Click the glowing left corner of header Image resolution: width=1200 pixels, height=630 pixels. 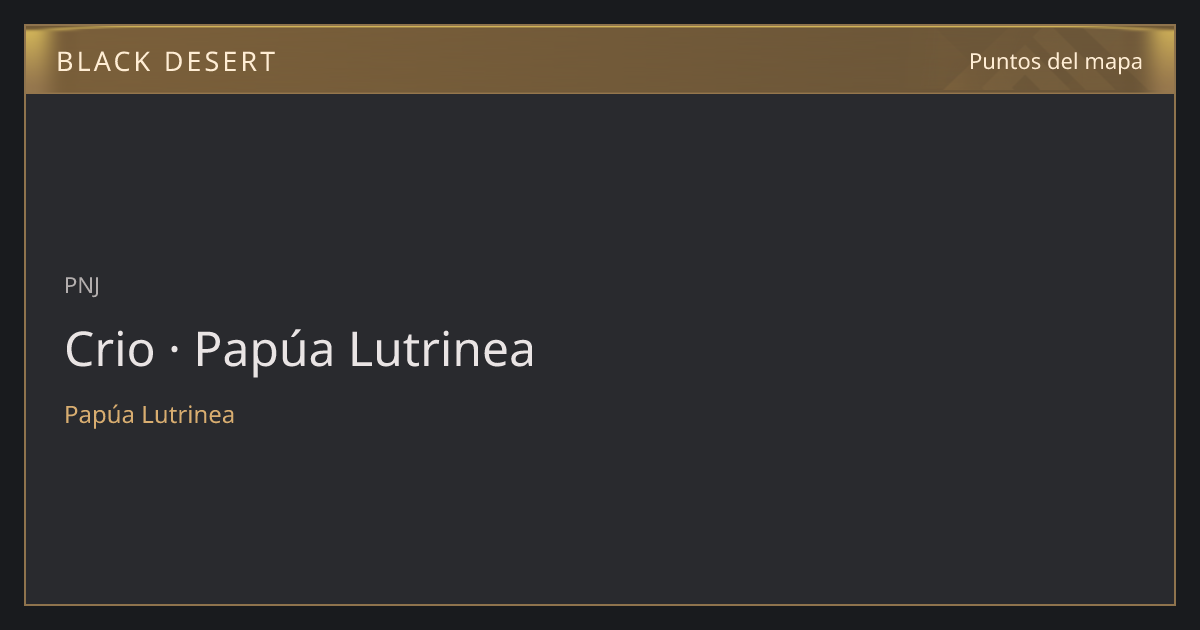[40, 45]
